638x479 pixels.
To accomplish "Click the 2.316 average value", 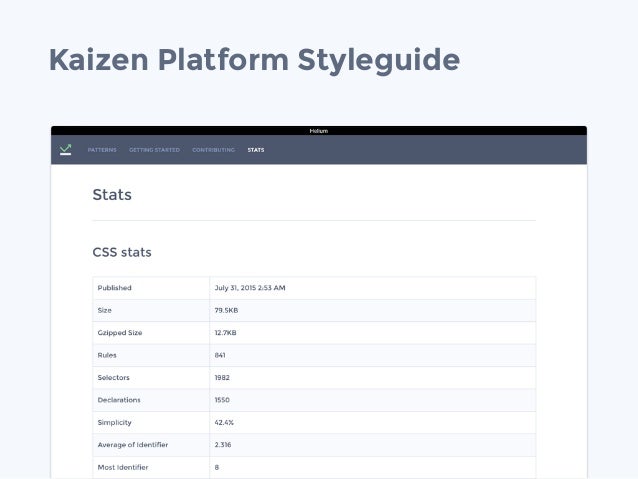I will (x=223, y=445).
